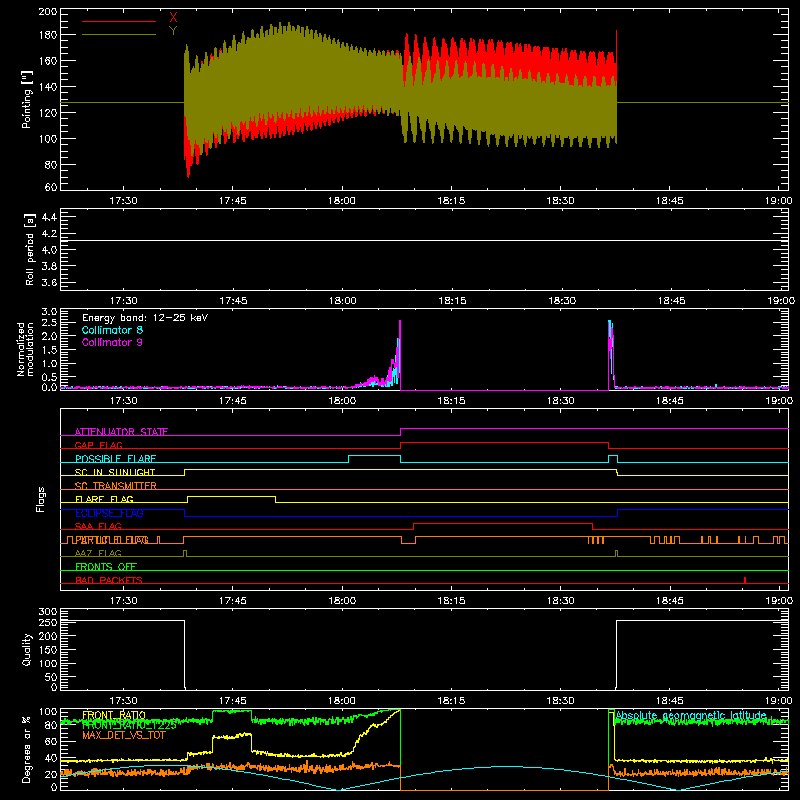Click the SC_TRANSMITTER flag label

[x=116, y=486]
